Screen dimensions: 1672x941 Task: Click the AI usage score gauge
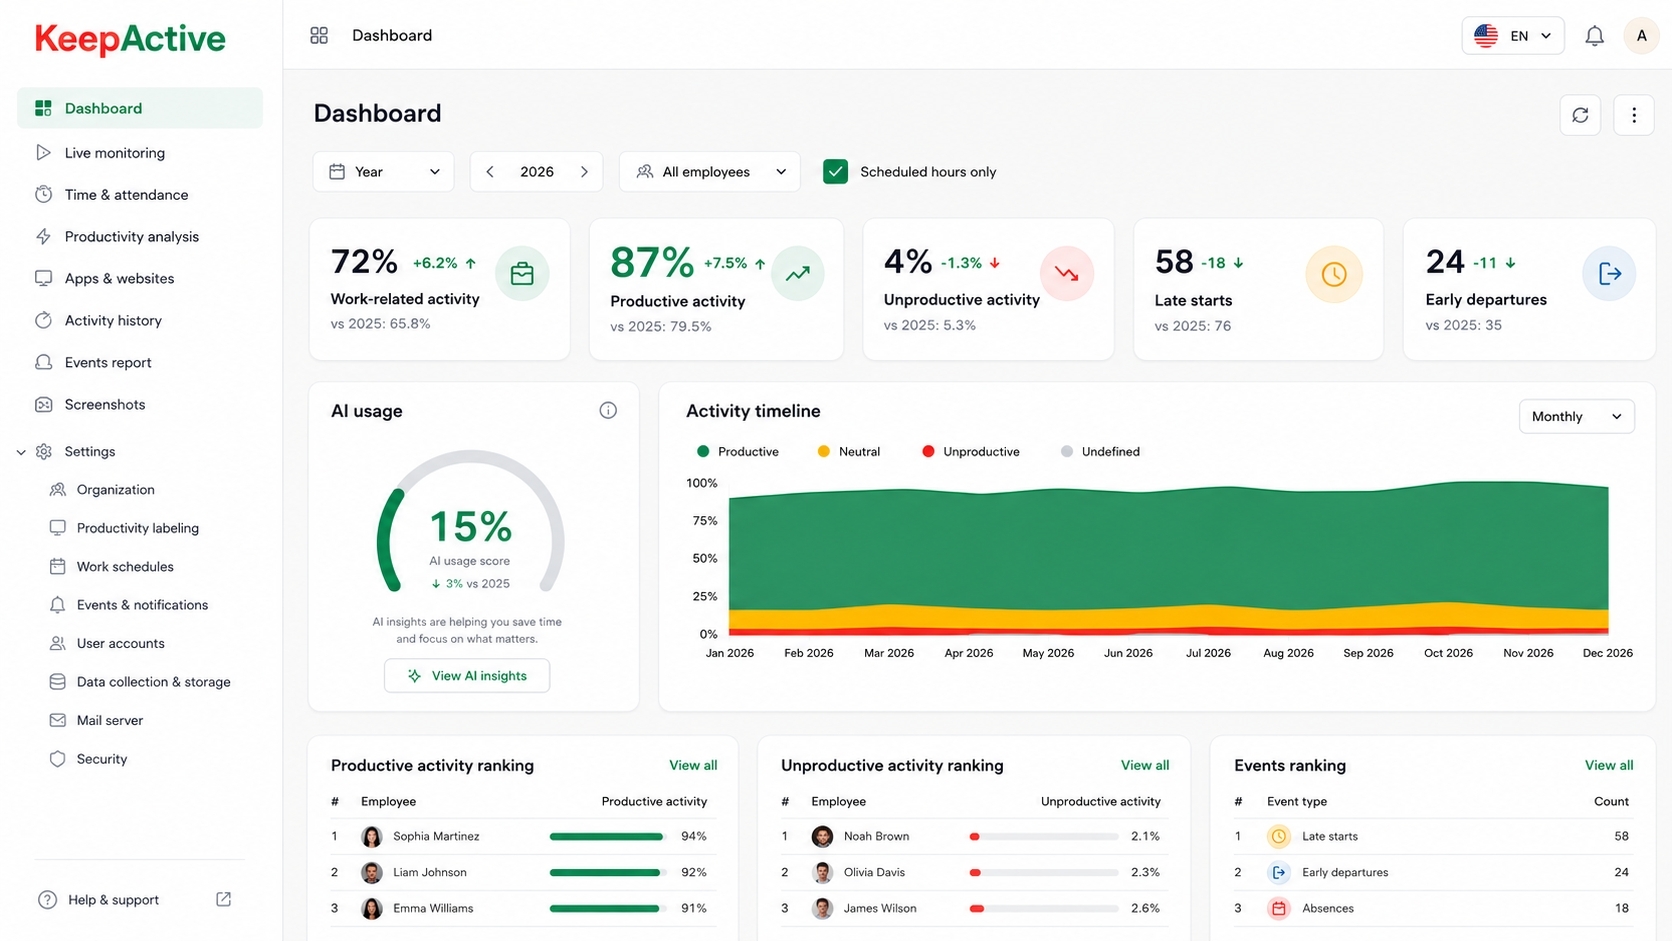click(470, 523)
